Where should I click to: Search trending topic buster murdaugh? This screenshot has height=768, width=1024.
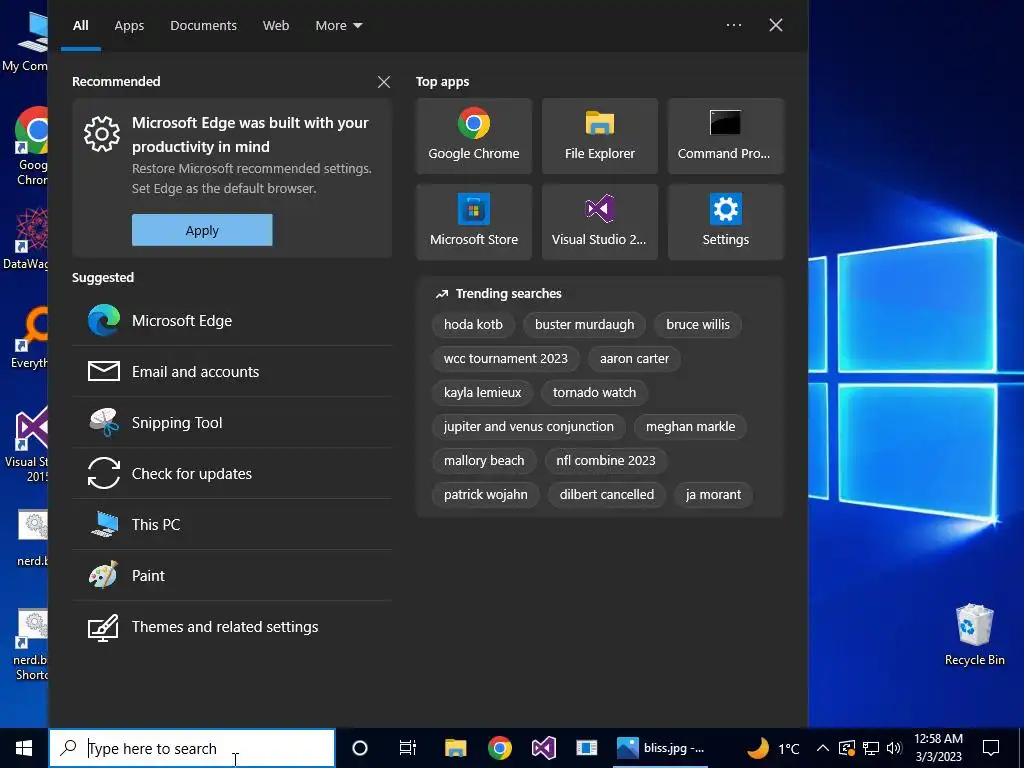584,325
